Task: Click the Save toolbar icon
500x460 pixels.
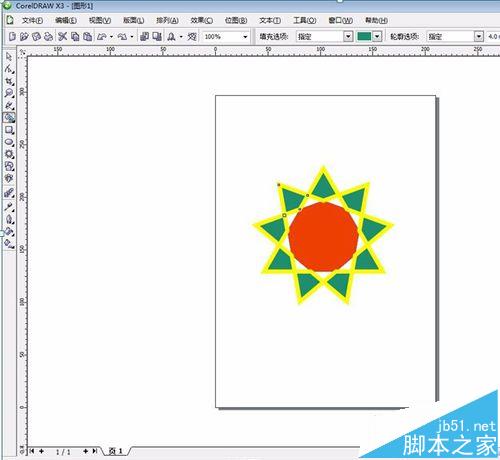Action: pyautogui.click(x=36, y=36)
